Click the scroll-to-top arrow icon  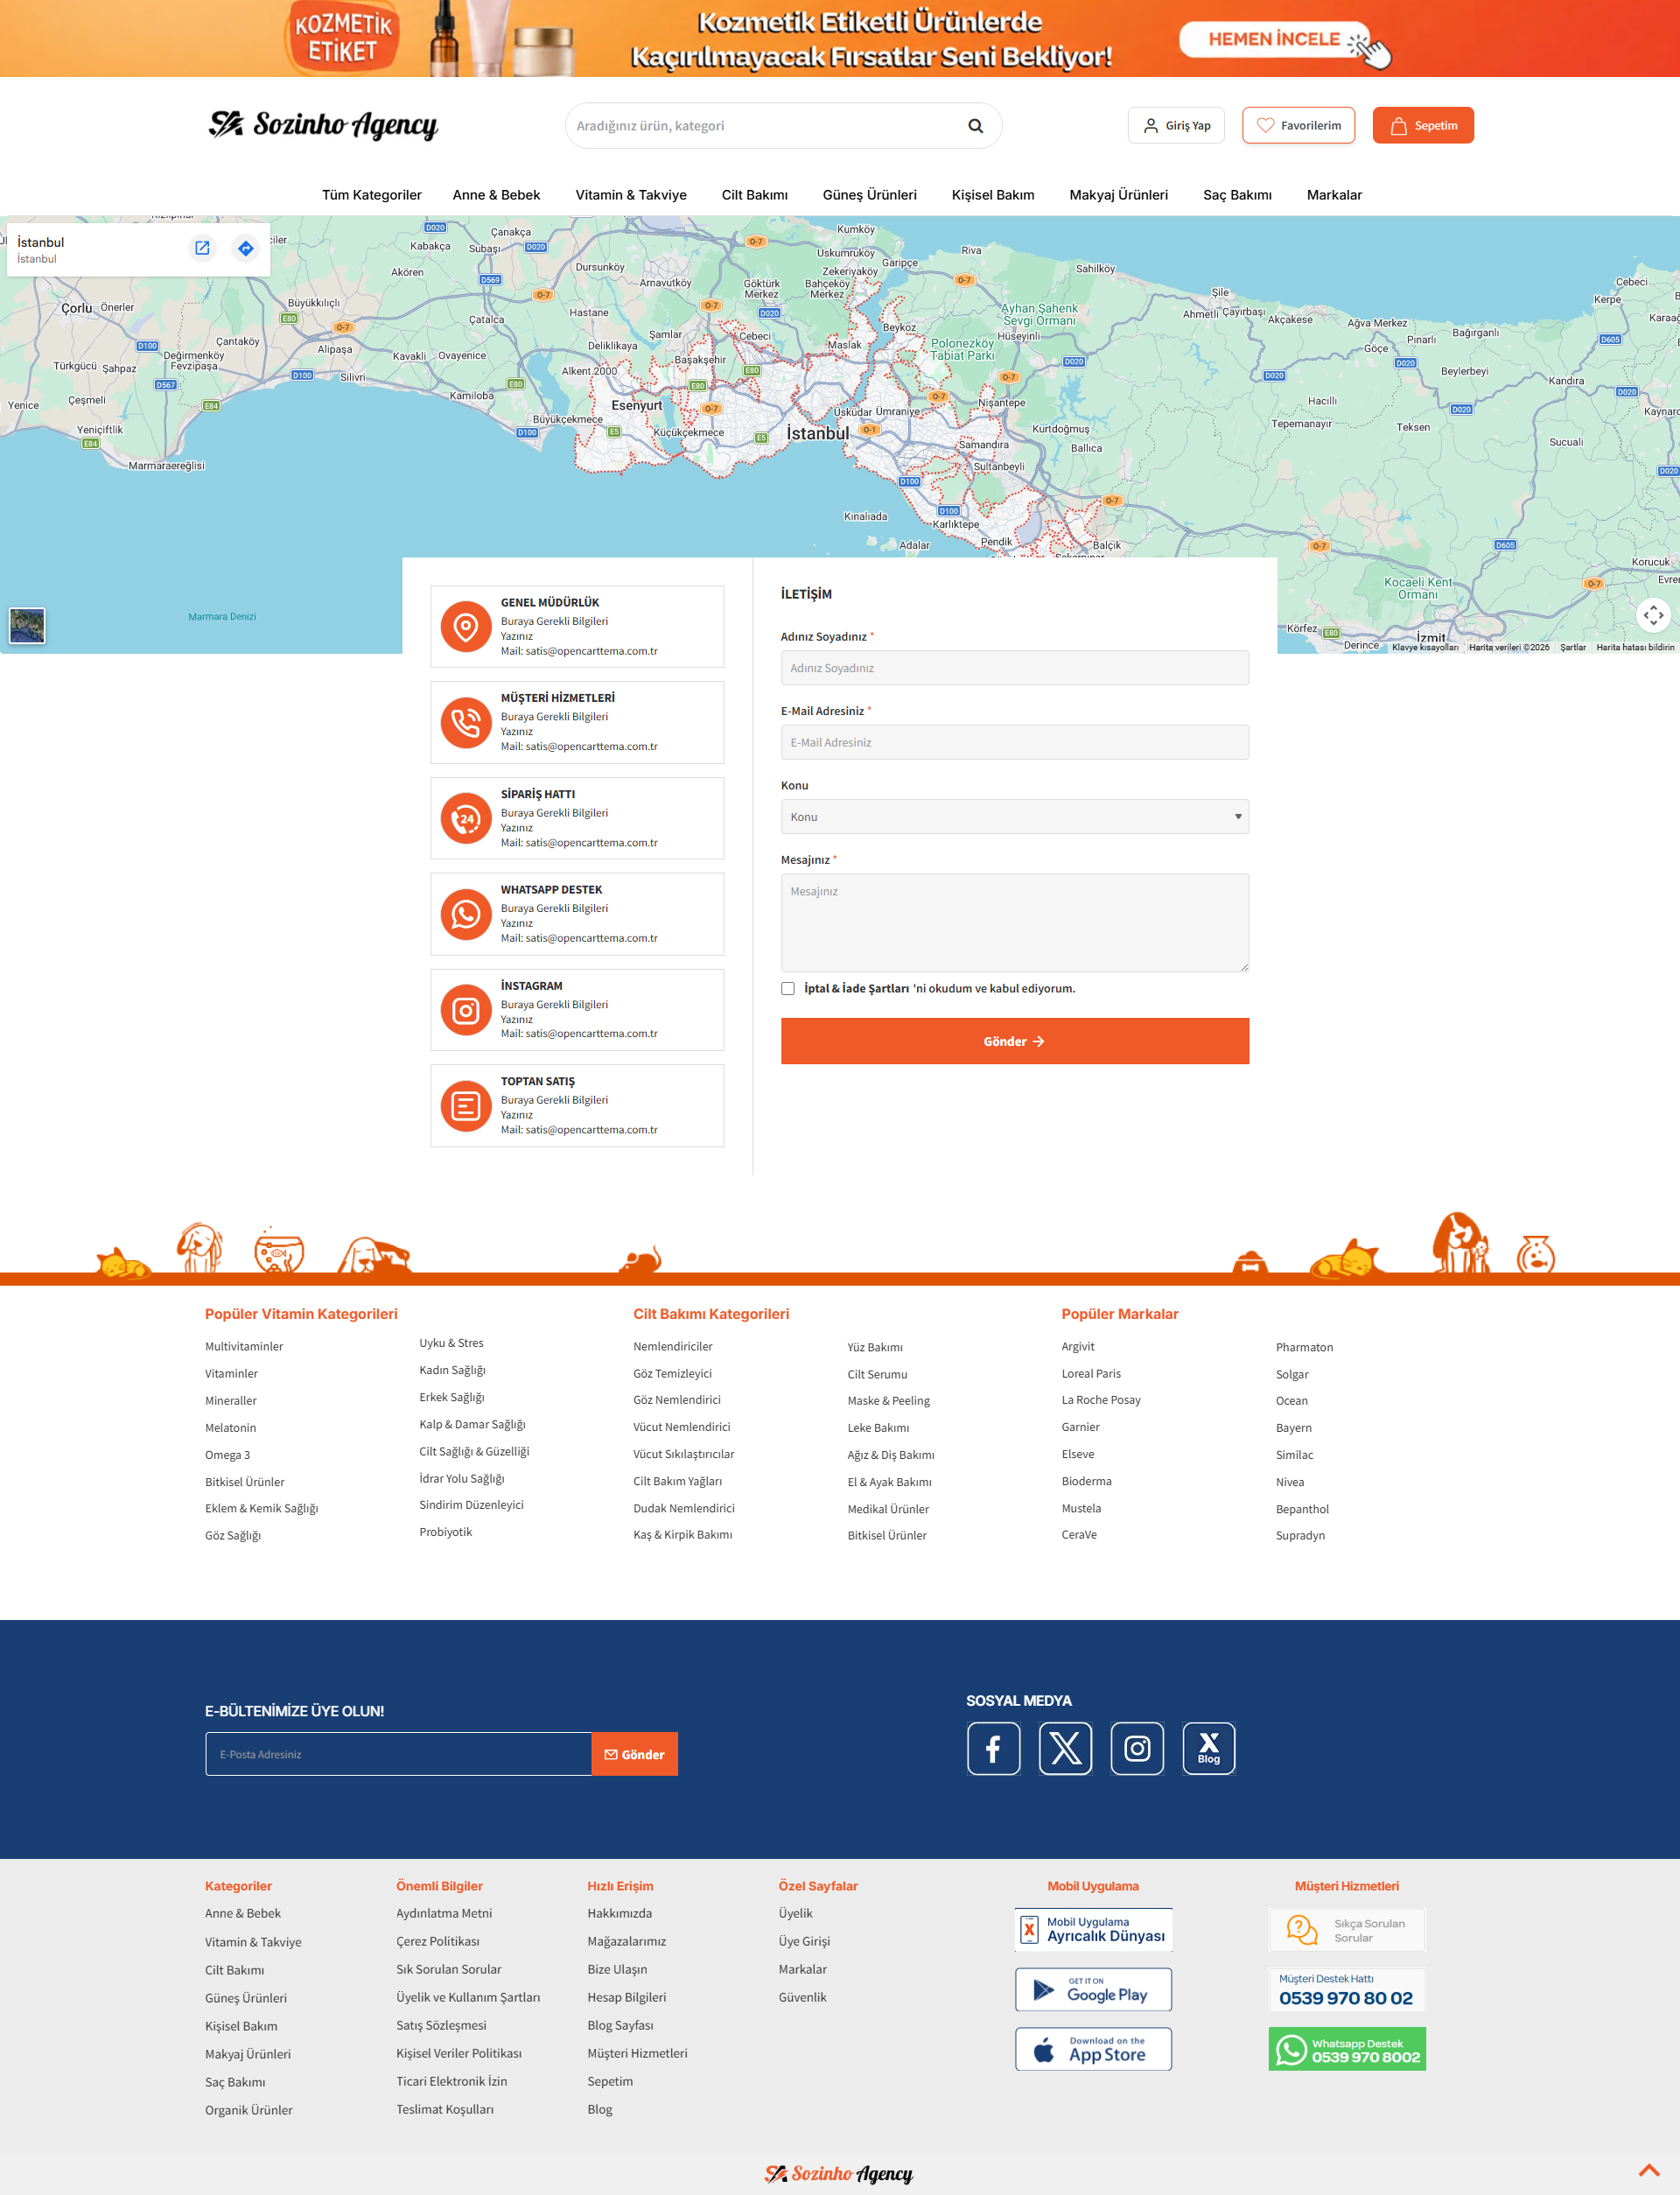point(1649,2169)
